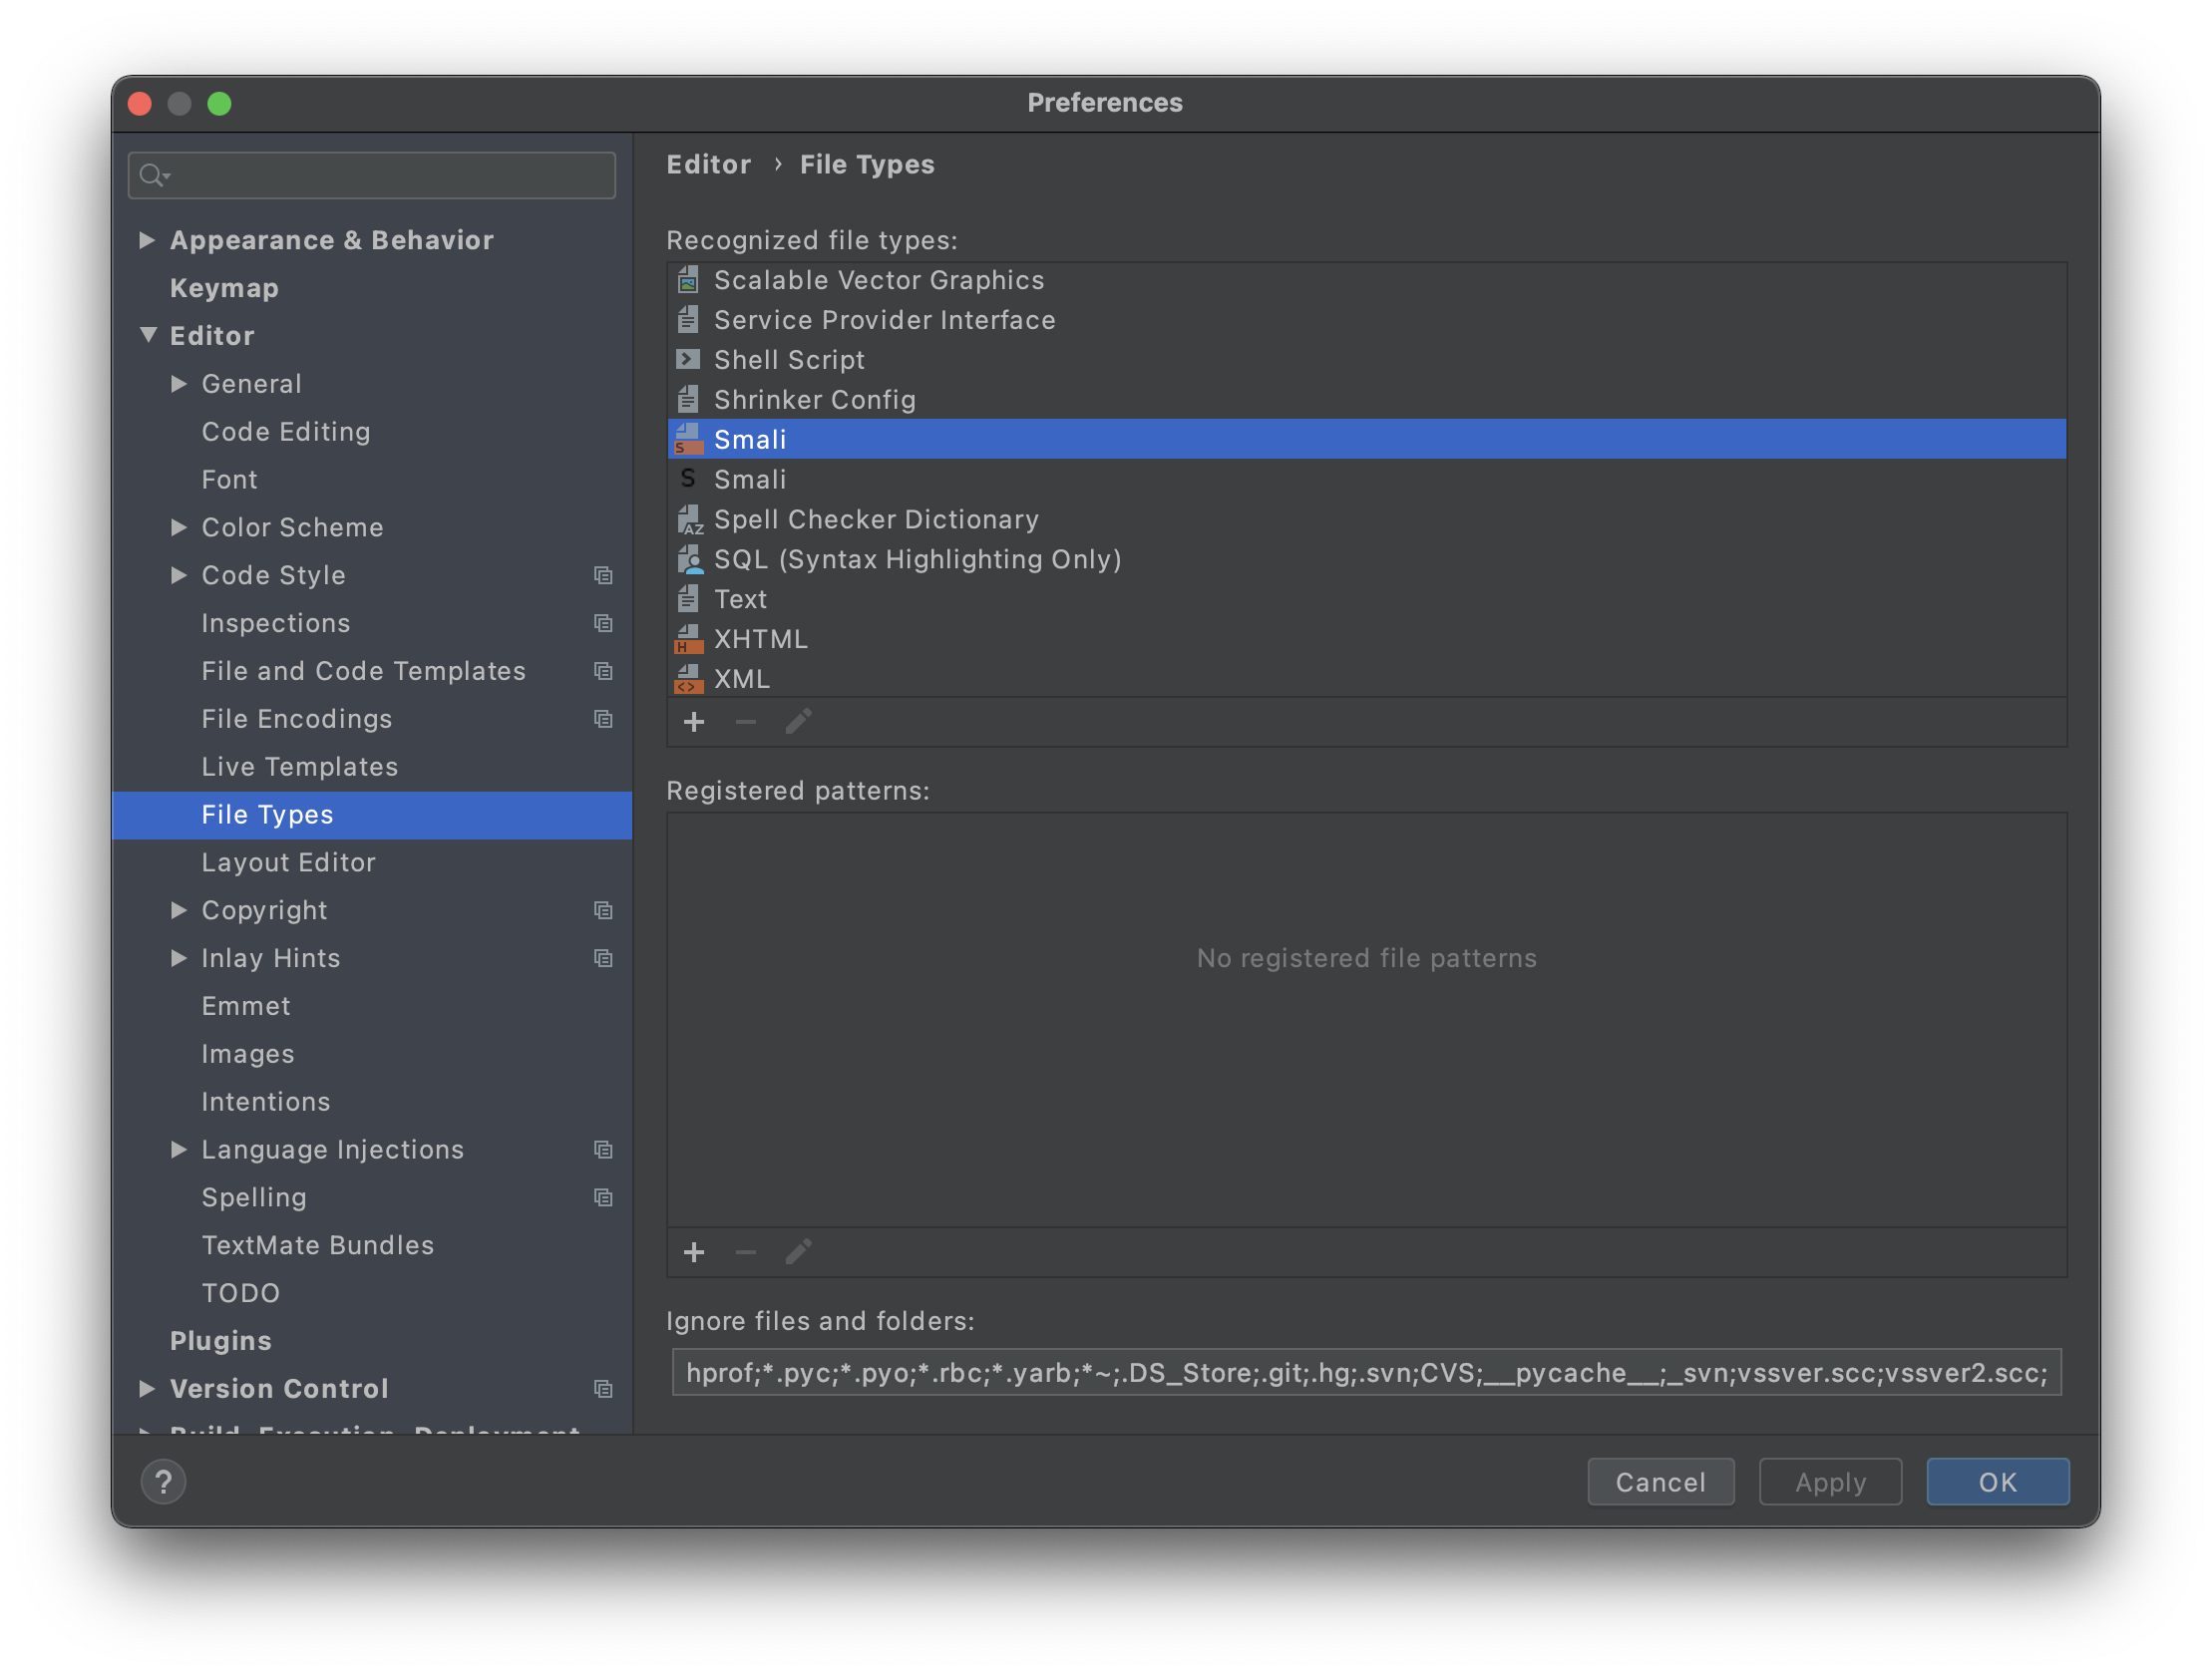Open the Emmet settings page

[x=246, y=1007]
